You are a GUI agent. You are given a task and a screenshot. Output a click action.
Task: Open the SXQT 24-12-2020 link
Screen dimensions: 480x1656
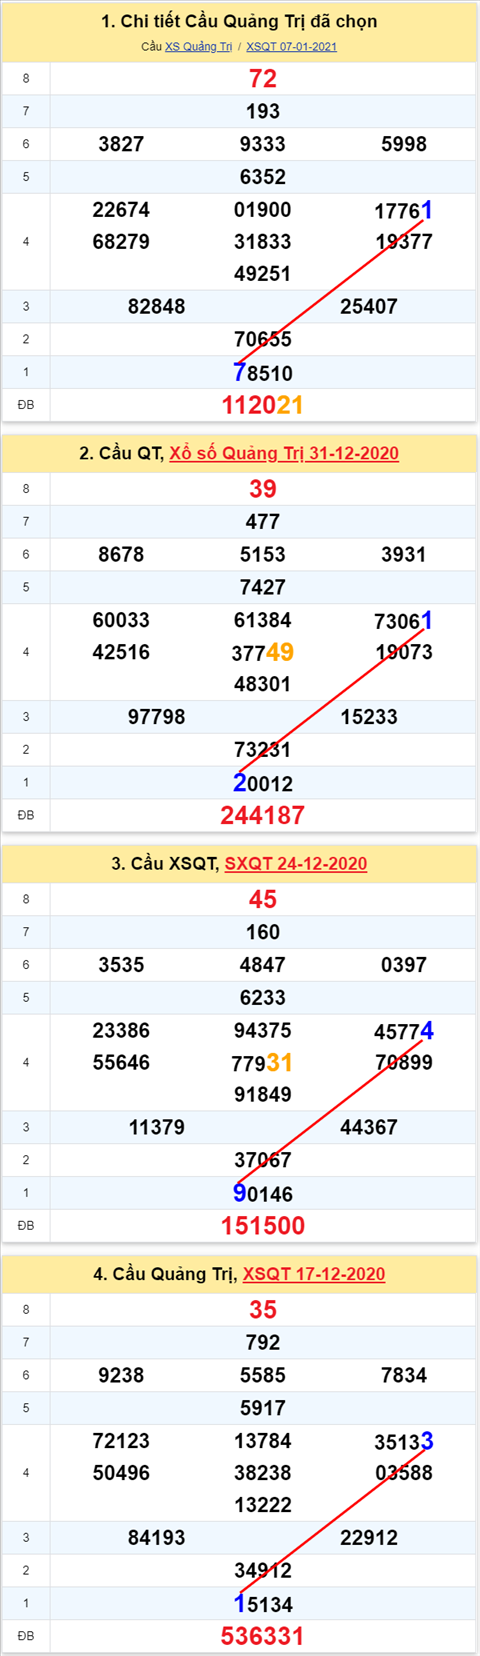(296, 863)
